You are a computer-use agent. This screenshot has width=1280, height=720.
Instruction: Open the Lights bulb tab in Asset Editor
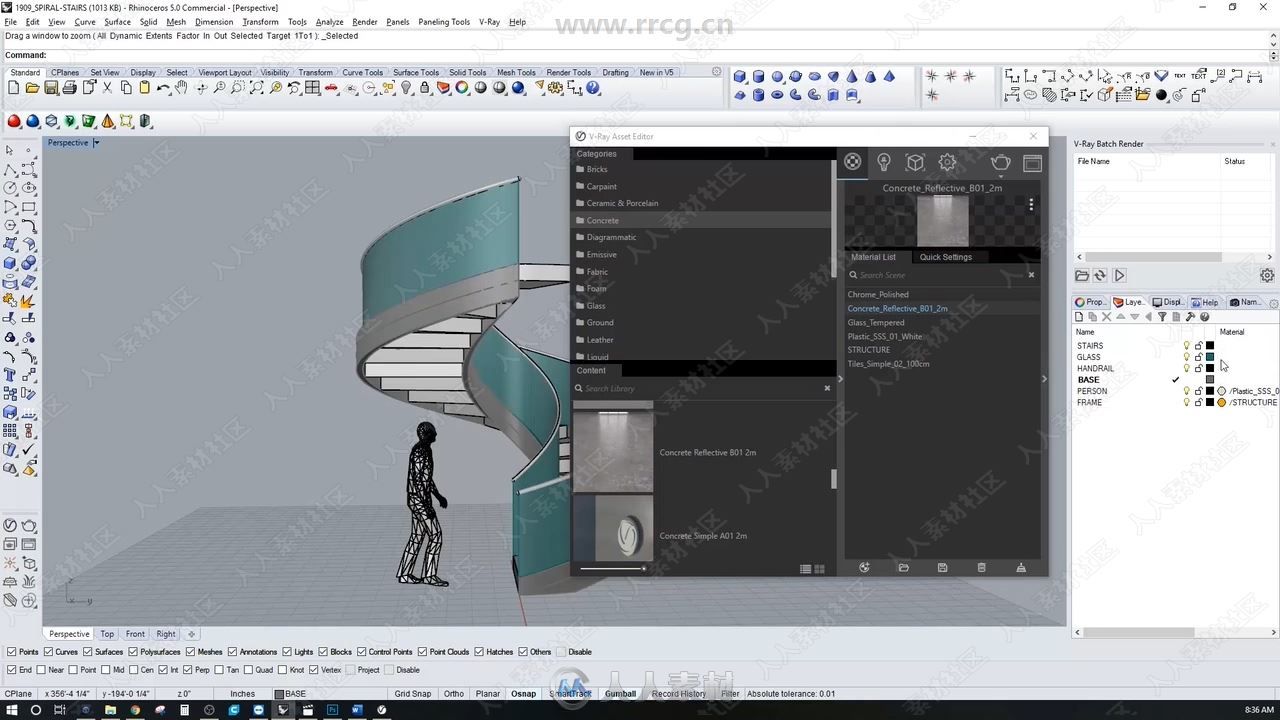884,162
